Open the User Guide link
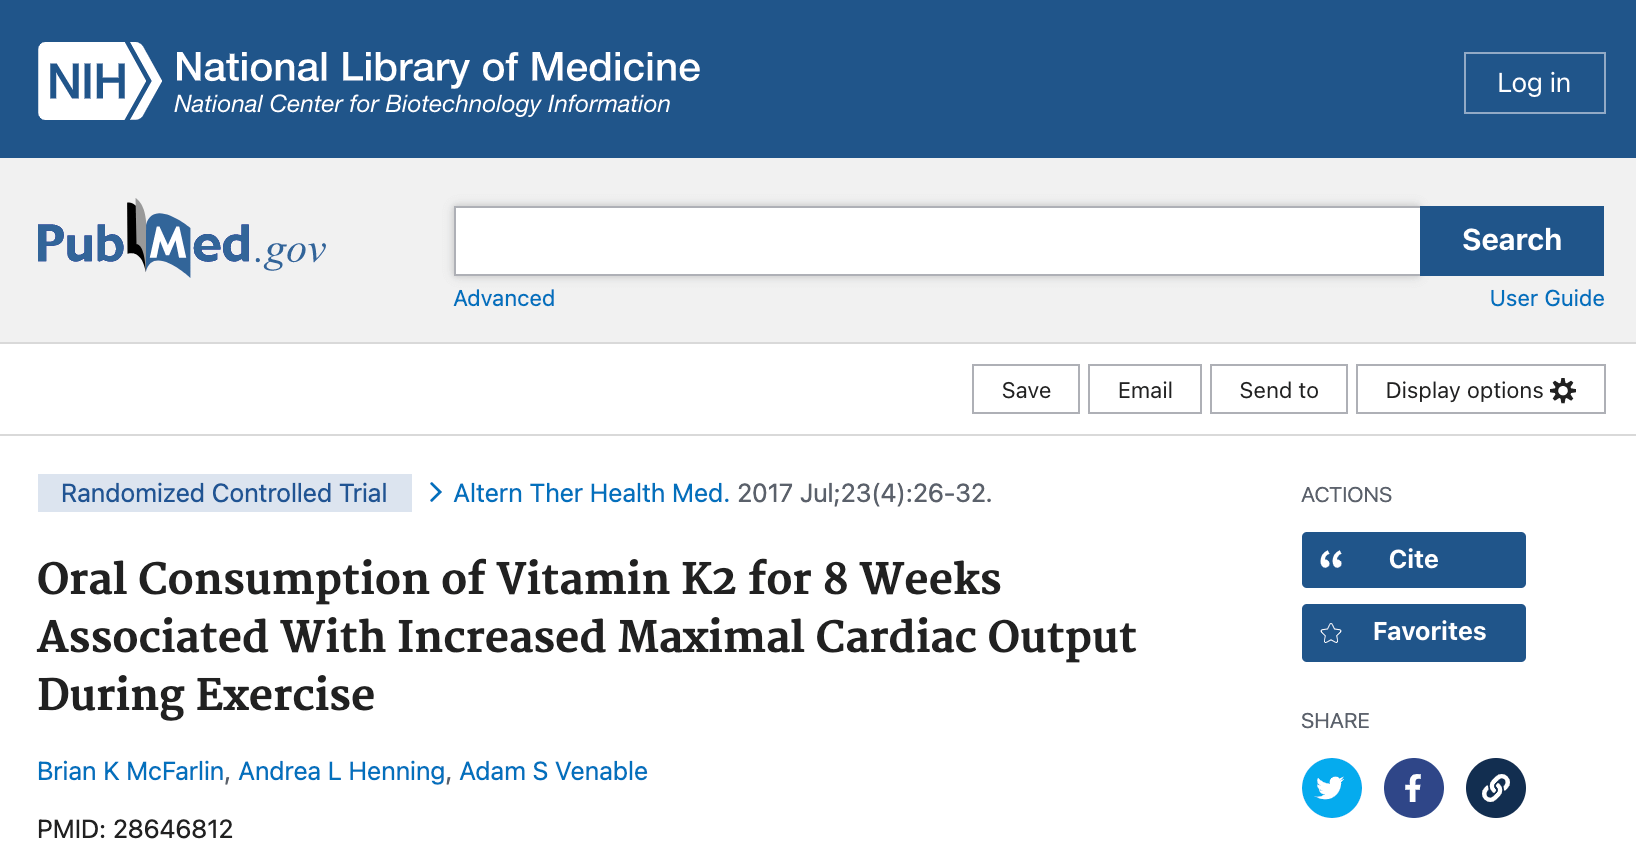 coord(1546,298)
